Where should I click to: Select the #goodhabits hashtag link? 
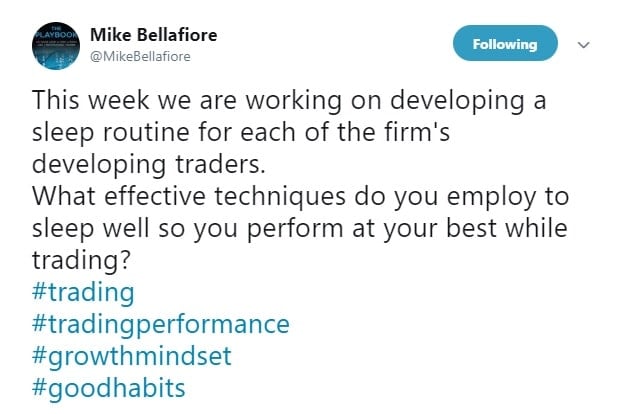(x=108, y=388)
